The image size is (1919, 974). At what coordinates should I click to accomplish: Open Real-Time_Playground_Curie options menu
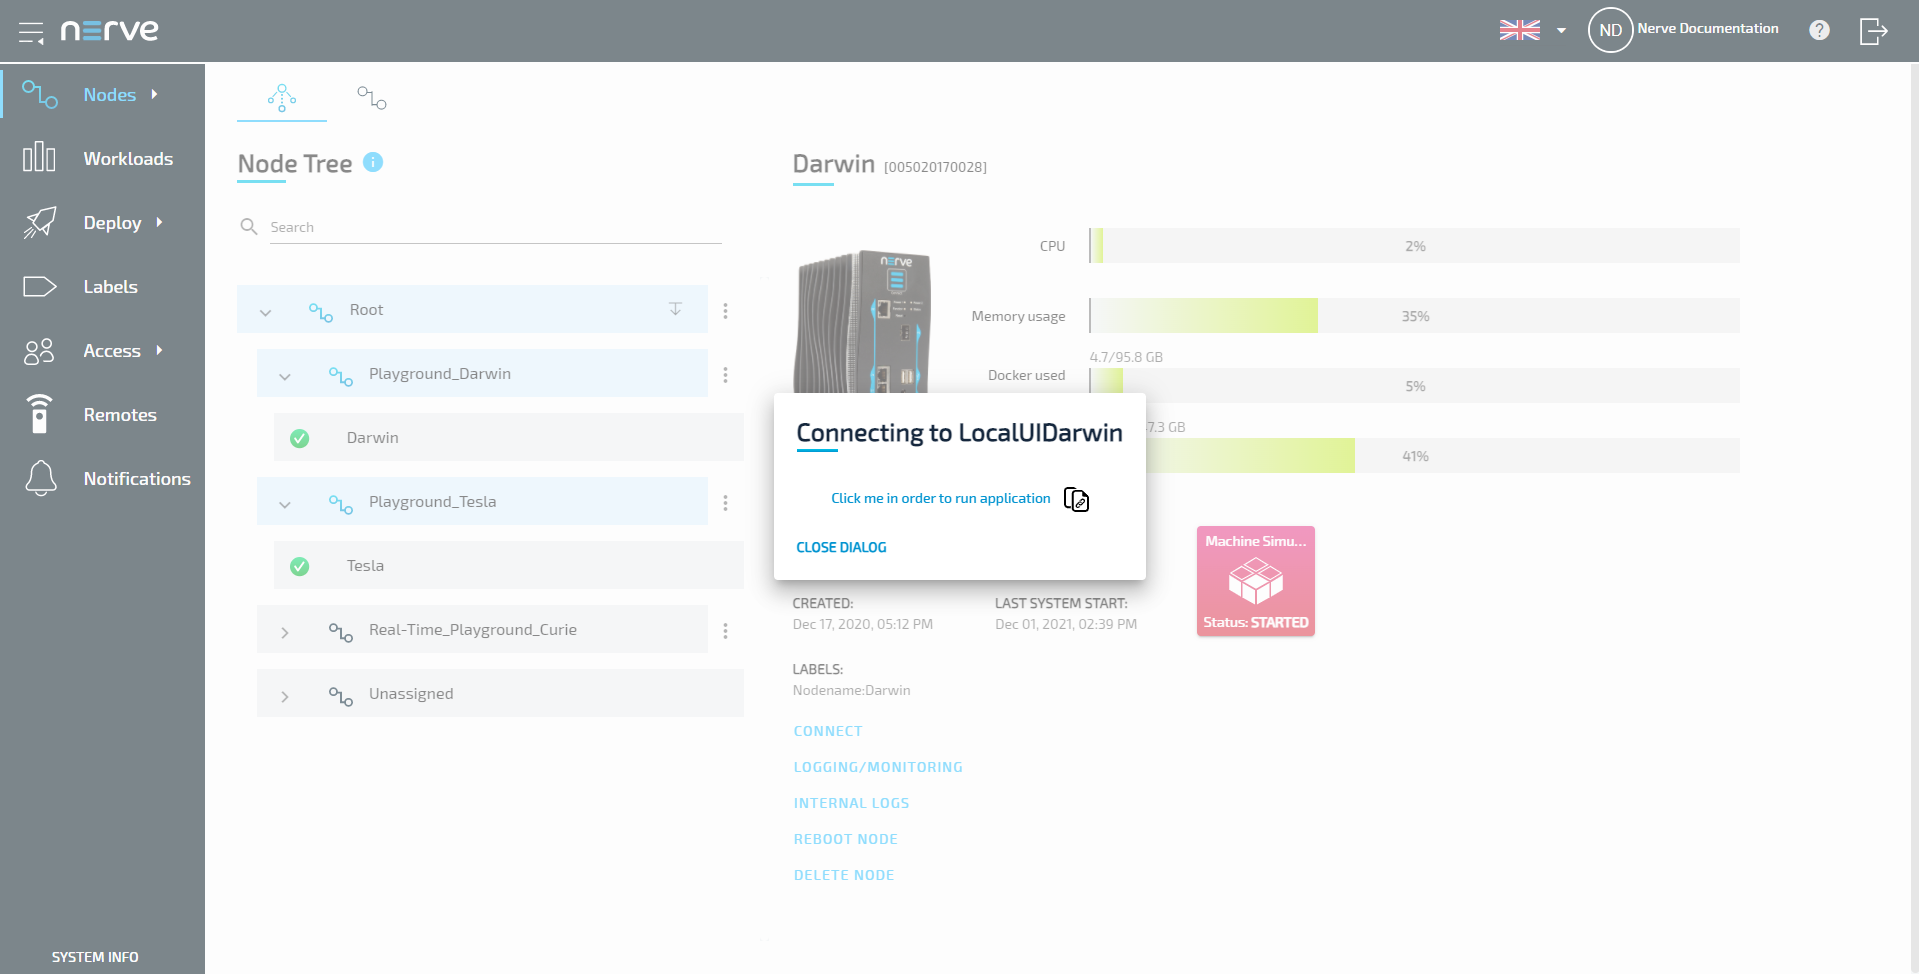pos(726,631)
